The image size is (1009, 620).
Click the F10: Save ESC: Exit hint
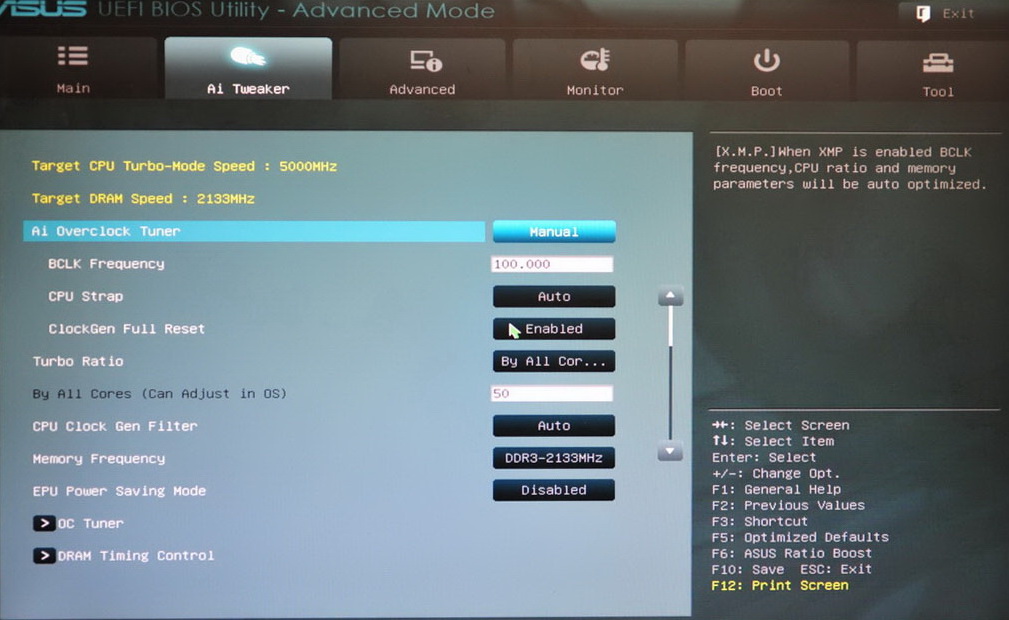pyautogui.click(x=791, y=569)
